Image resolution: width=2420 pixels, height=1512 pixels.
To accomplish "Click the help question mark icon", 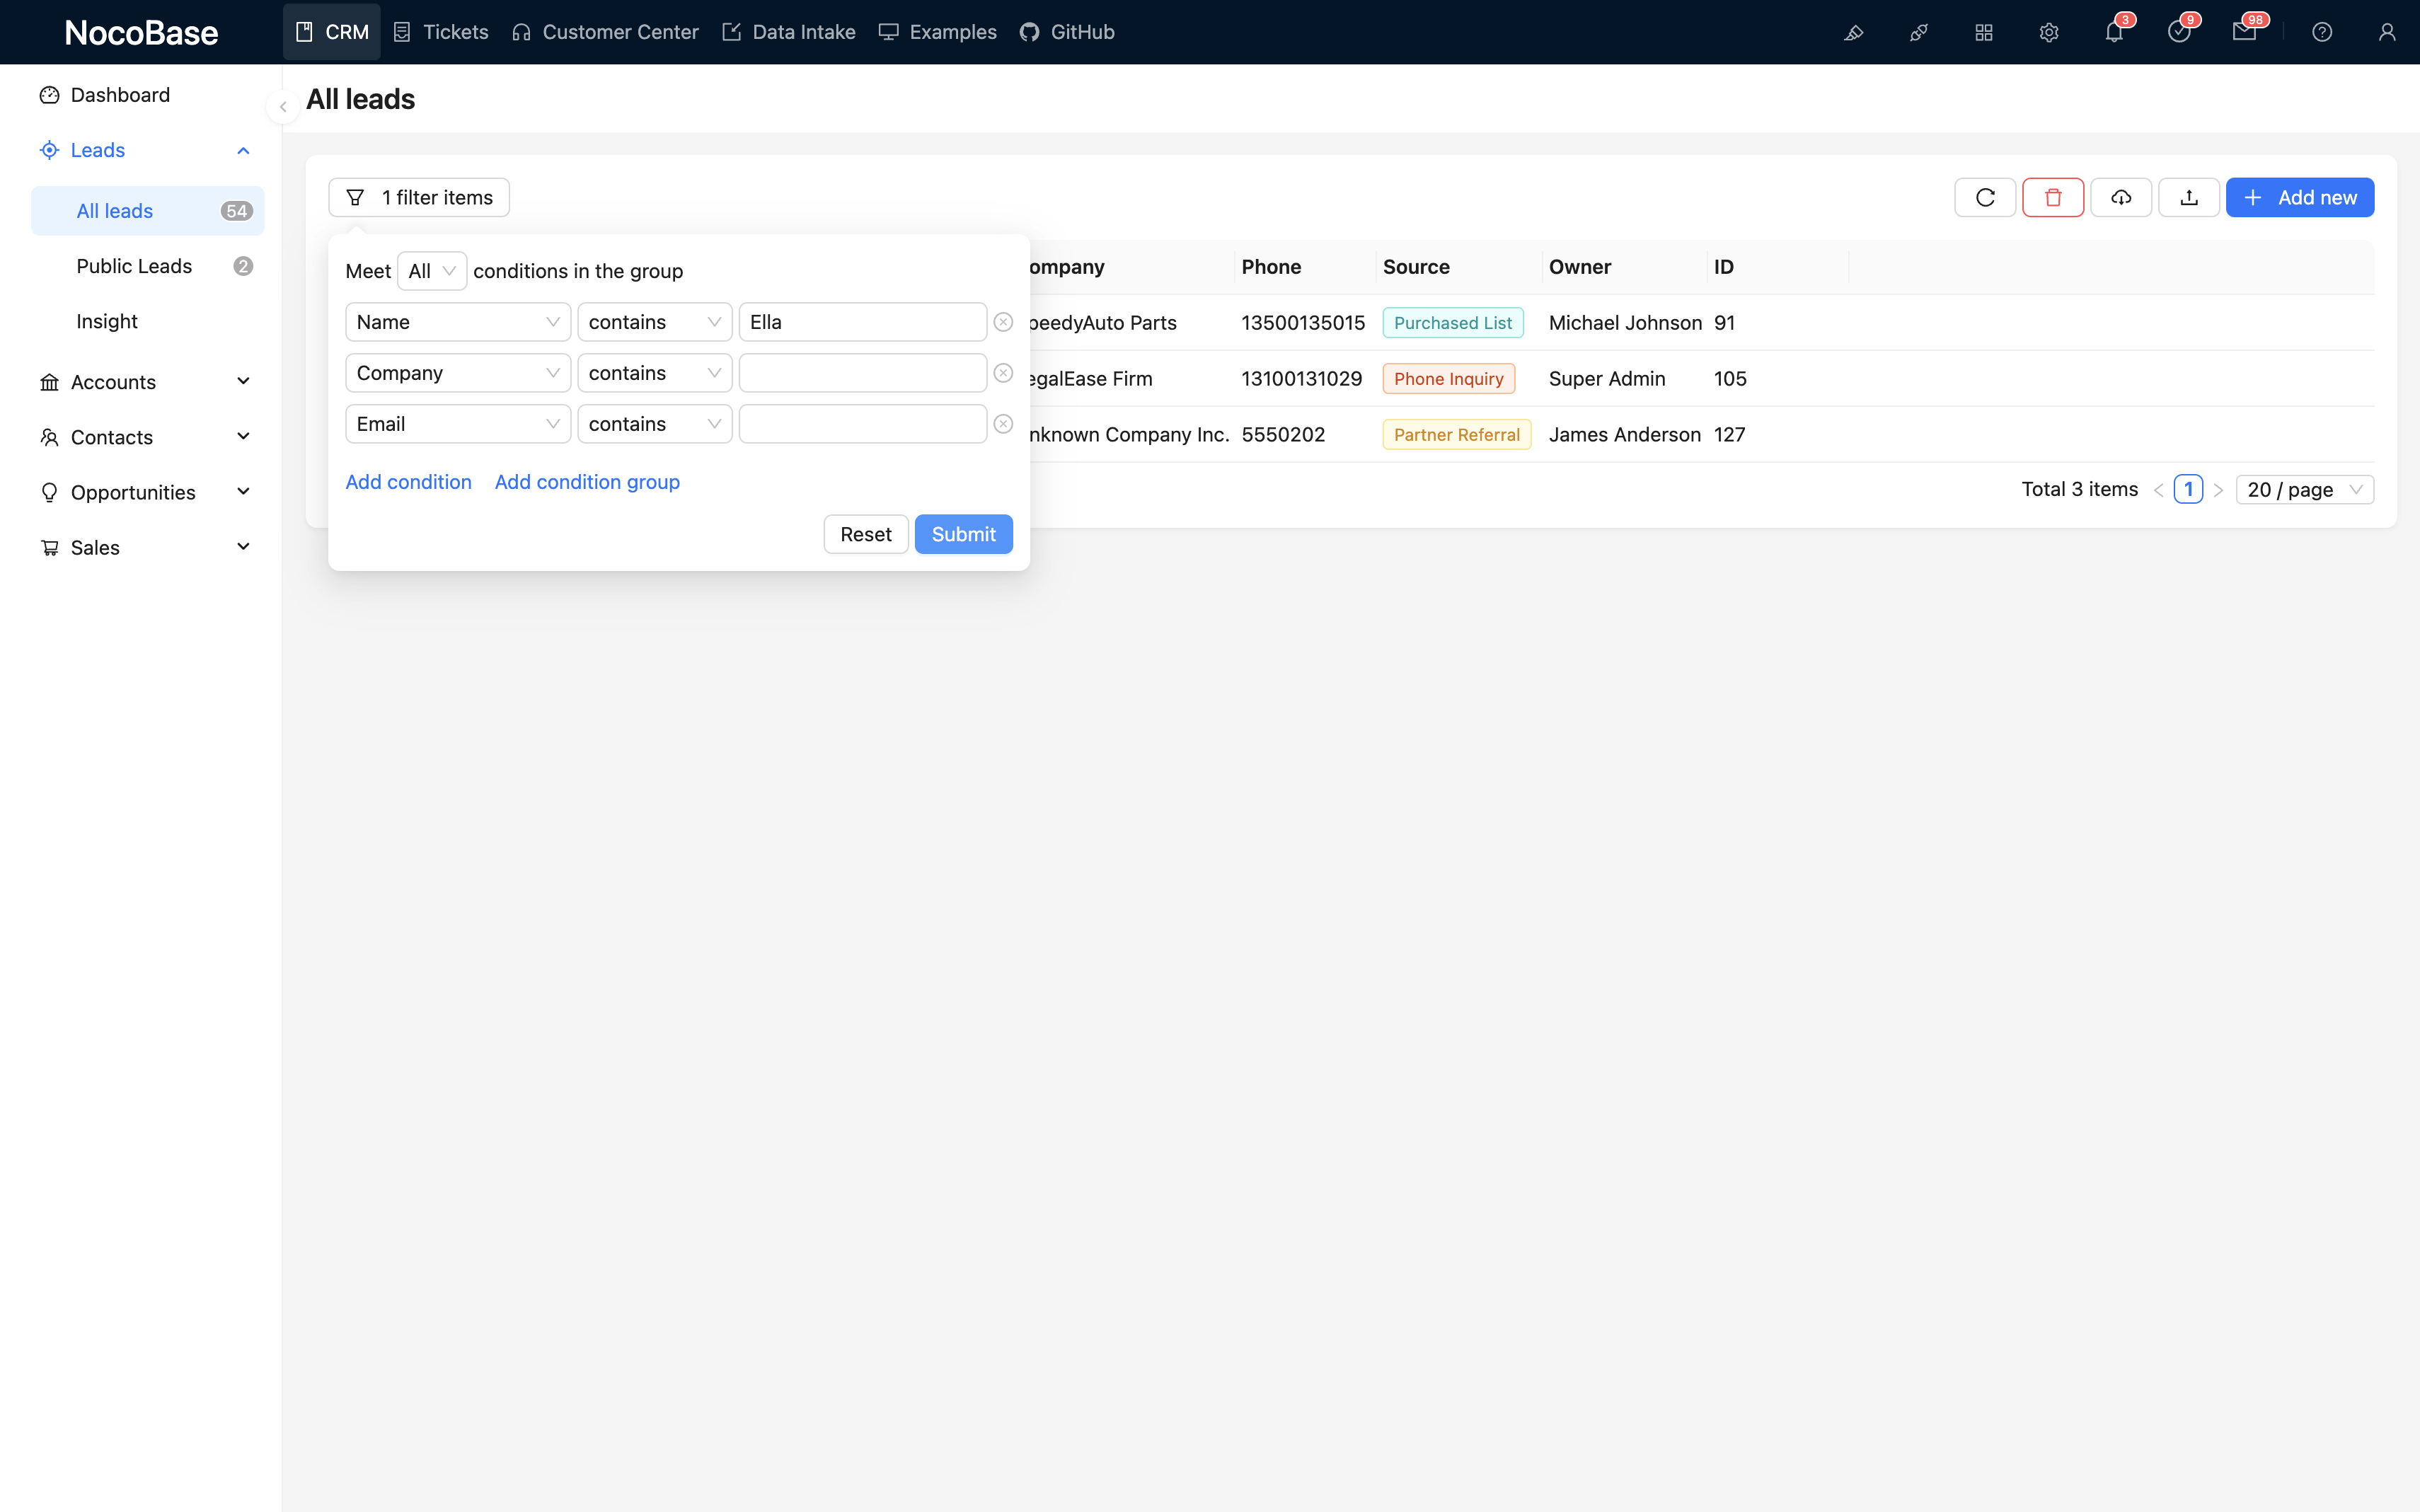I will (2322, 32).
